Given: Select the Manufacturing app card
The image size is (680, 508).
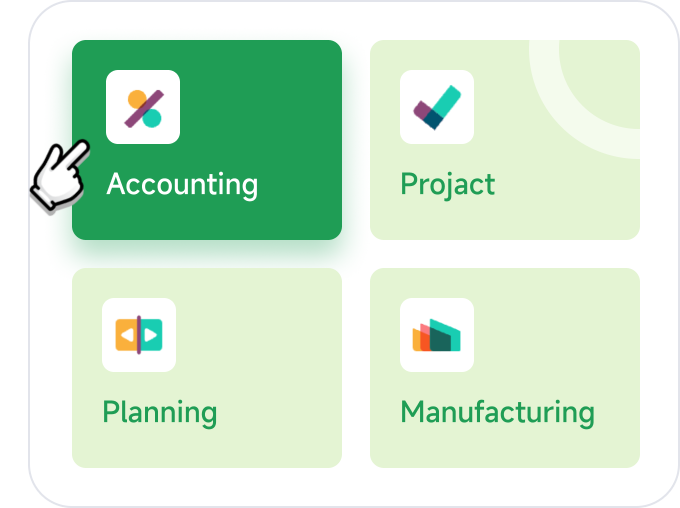Looking at the screenshot, I should [505, 368].
